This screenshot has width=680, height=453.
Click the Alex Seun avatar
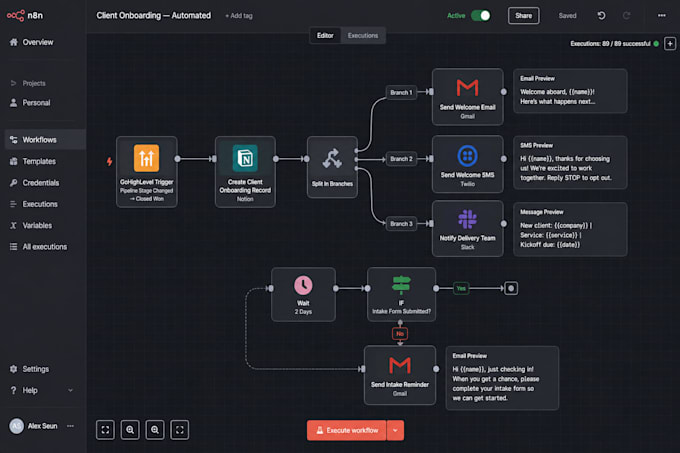point(16,426)
